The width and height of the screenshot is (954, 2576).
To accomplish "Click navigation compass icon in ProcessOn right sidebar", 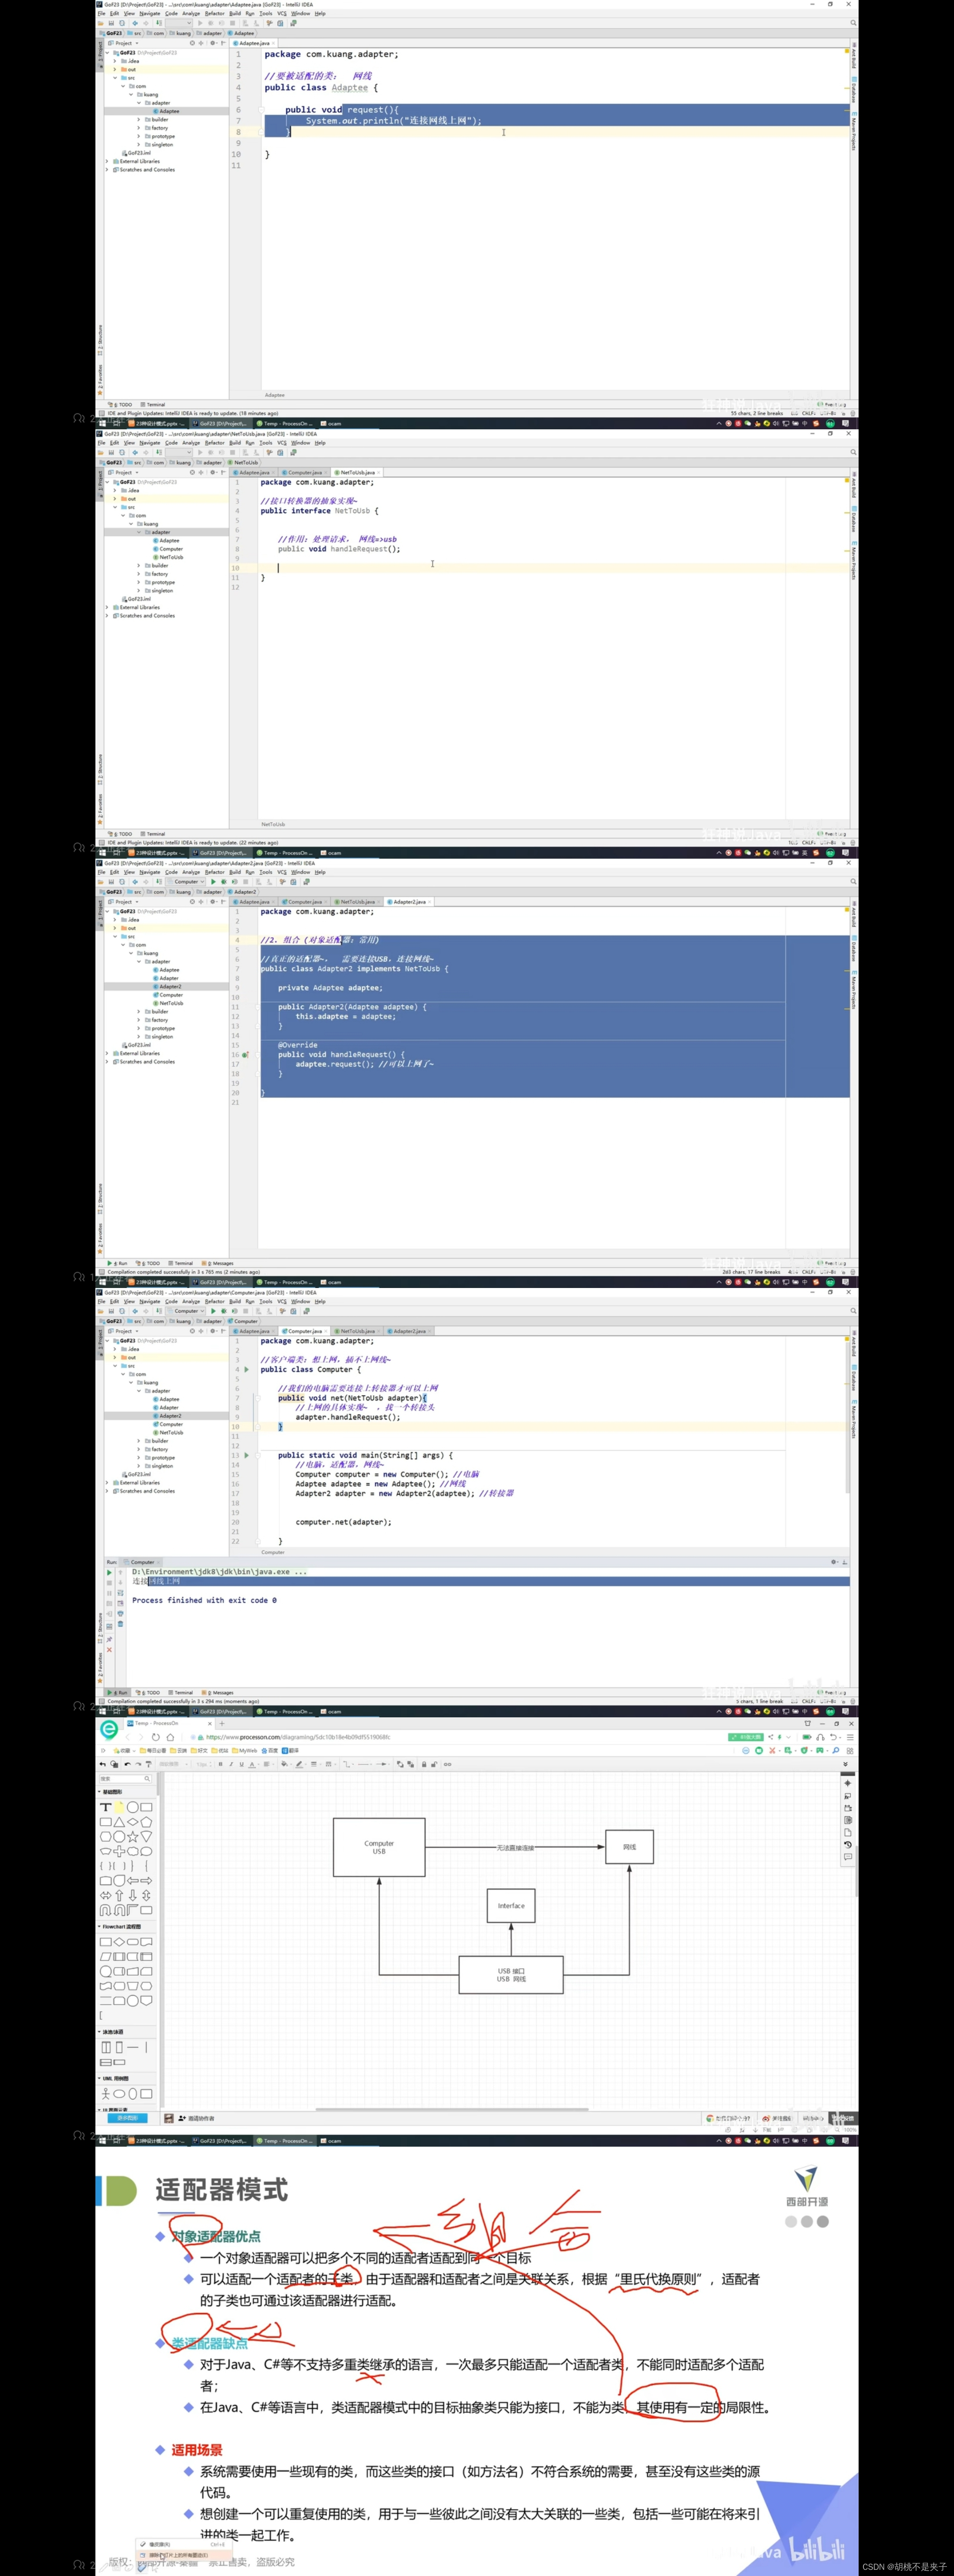I will (x=848, y=1784).
